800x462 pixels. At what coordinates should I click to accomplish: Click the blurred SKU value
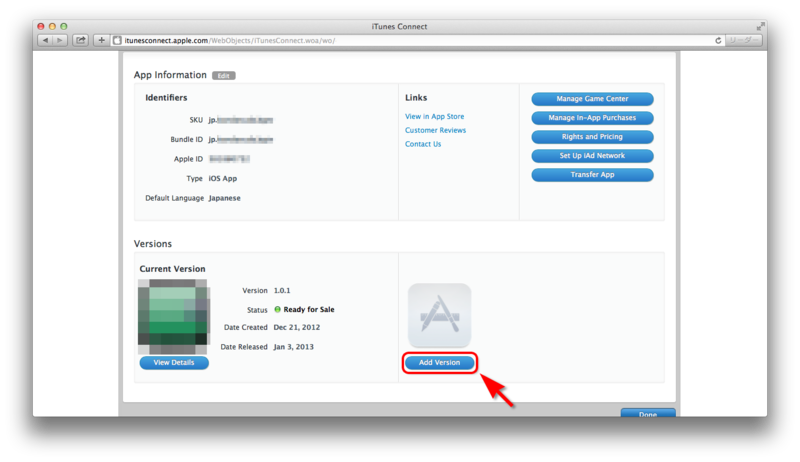click(x=241, y=120)
